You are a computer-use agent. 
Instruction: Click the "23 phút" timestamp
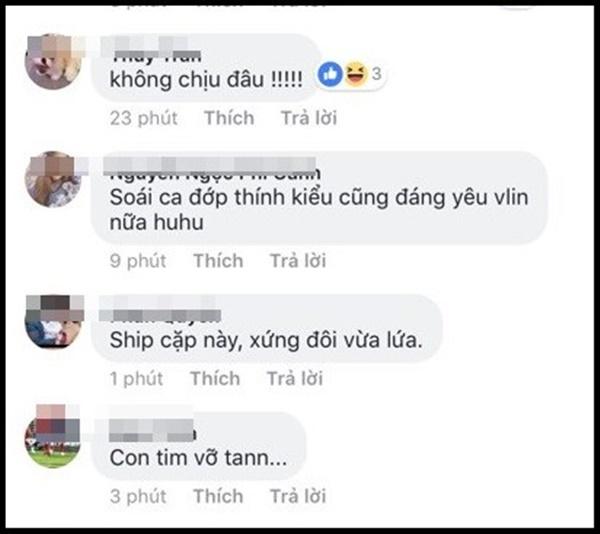[143, 117]
